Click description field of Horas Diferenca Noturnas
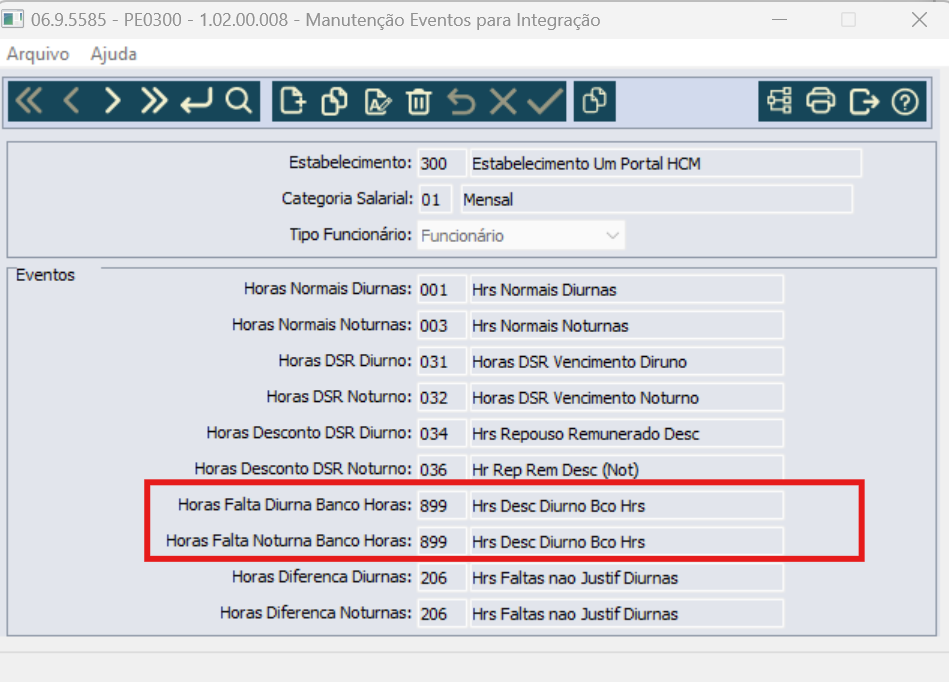 (627, 614)
